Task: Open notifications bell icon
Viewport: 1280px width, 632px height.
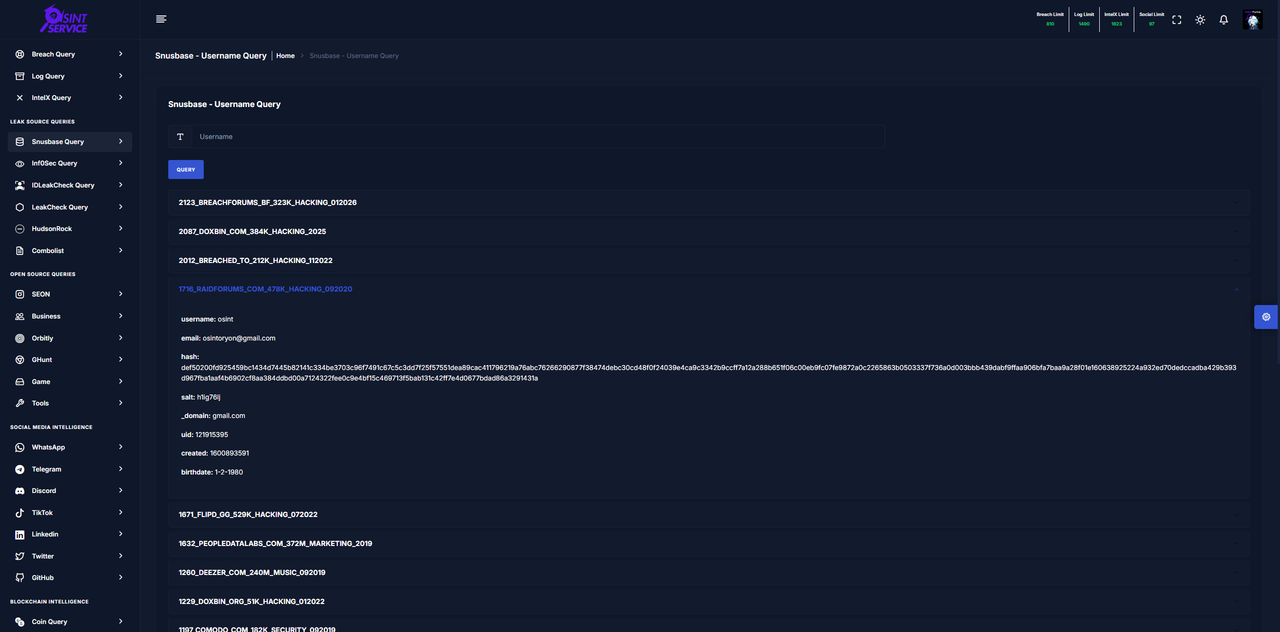Action: (x=1223, y=20)
